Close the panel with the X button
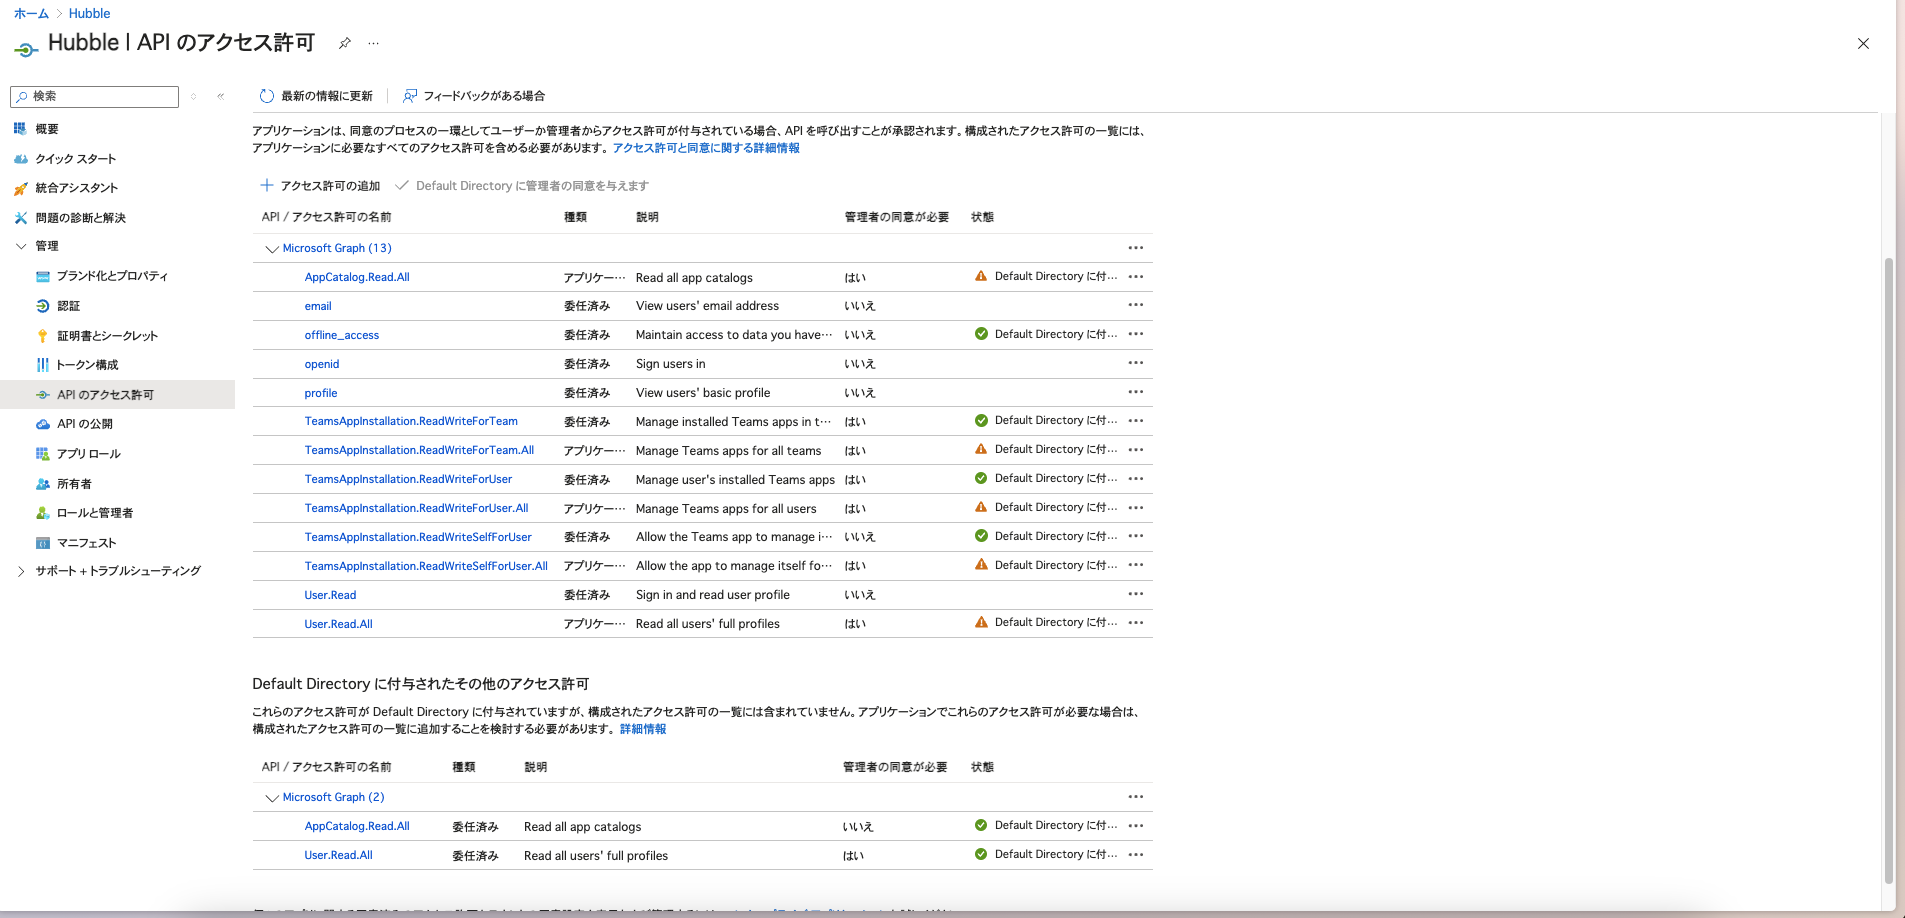 click(1863, 44)
